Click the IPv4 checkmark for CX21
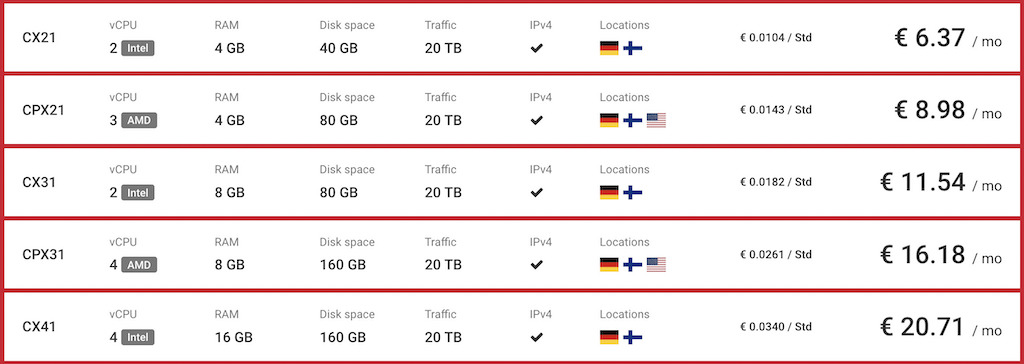 536,48
